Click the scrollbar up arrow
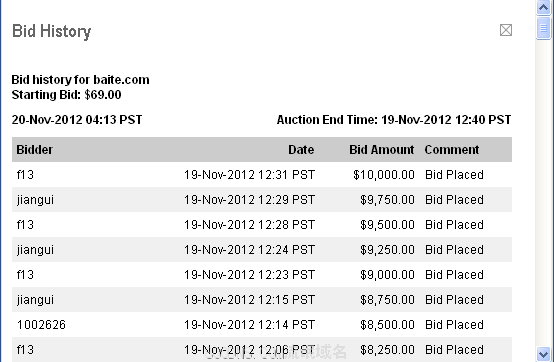The height and width of the screenshot is (362, 554). 543,7
